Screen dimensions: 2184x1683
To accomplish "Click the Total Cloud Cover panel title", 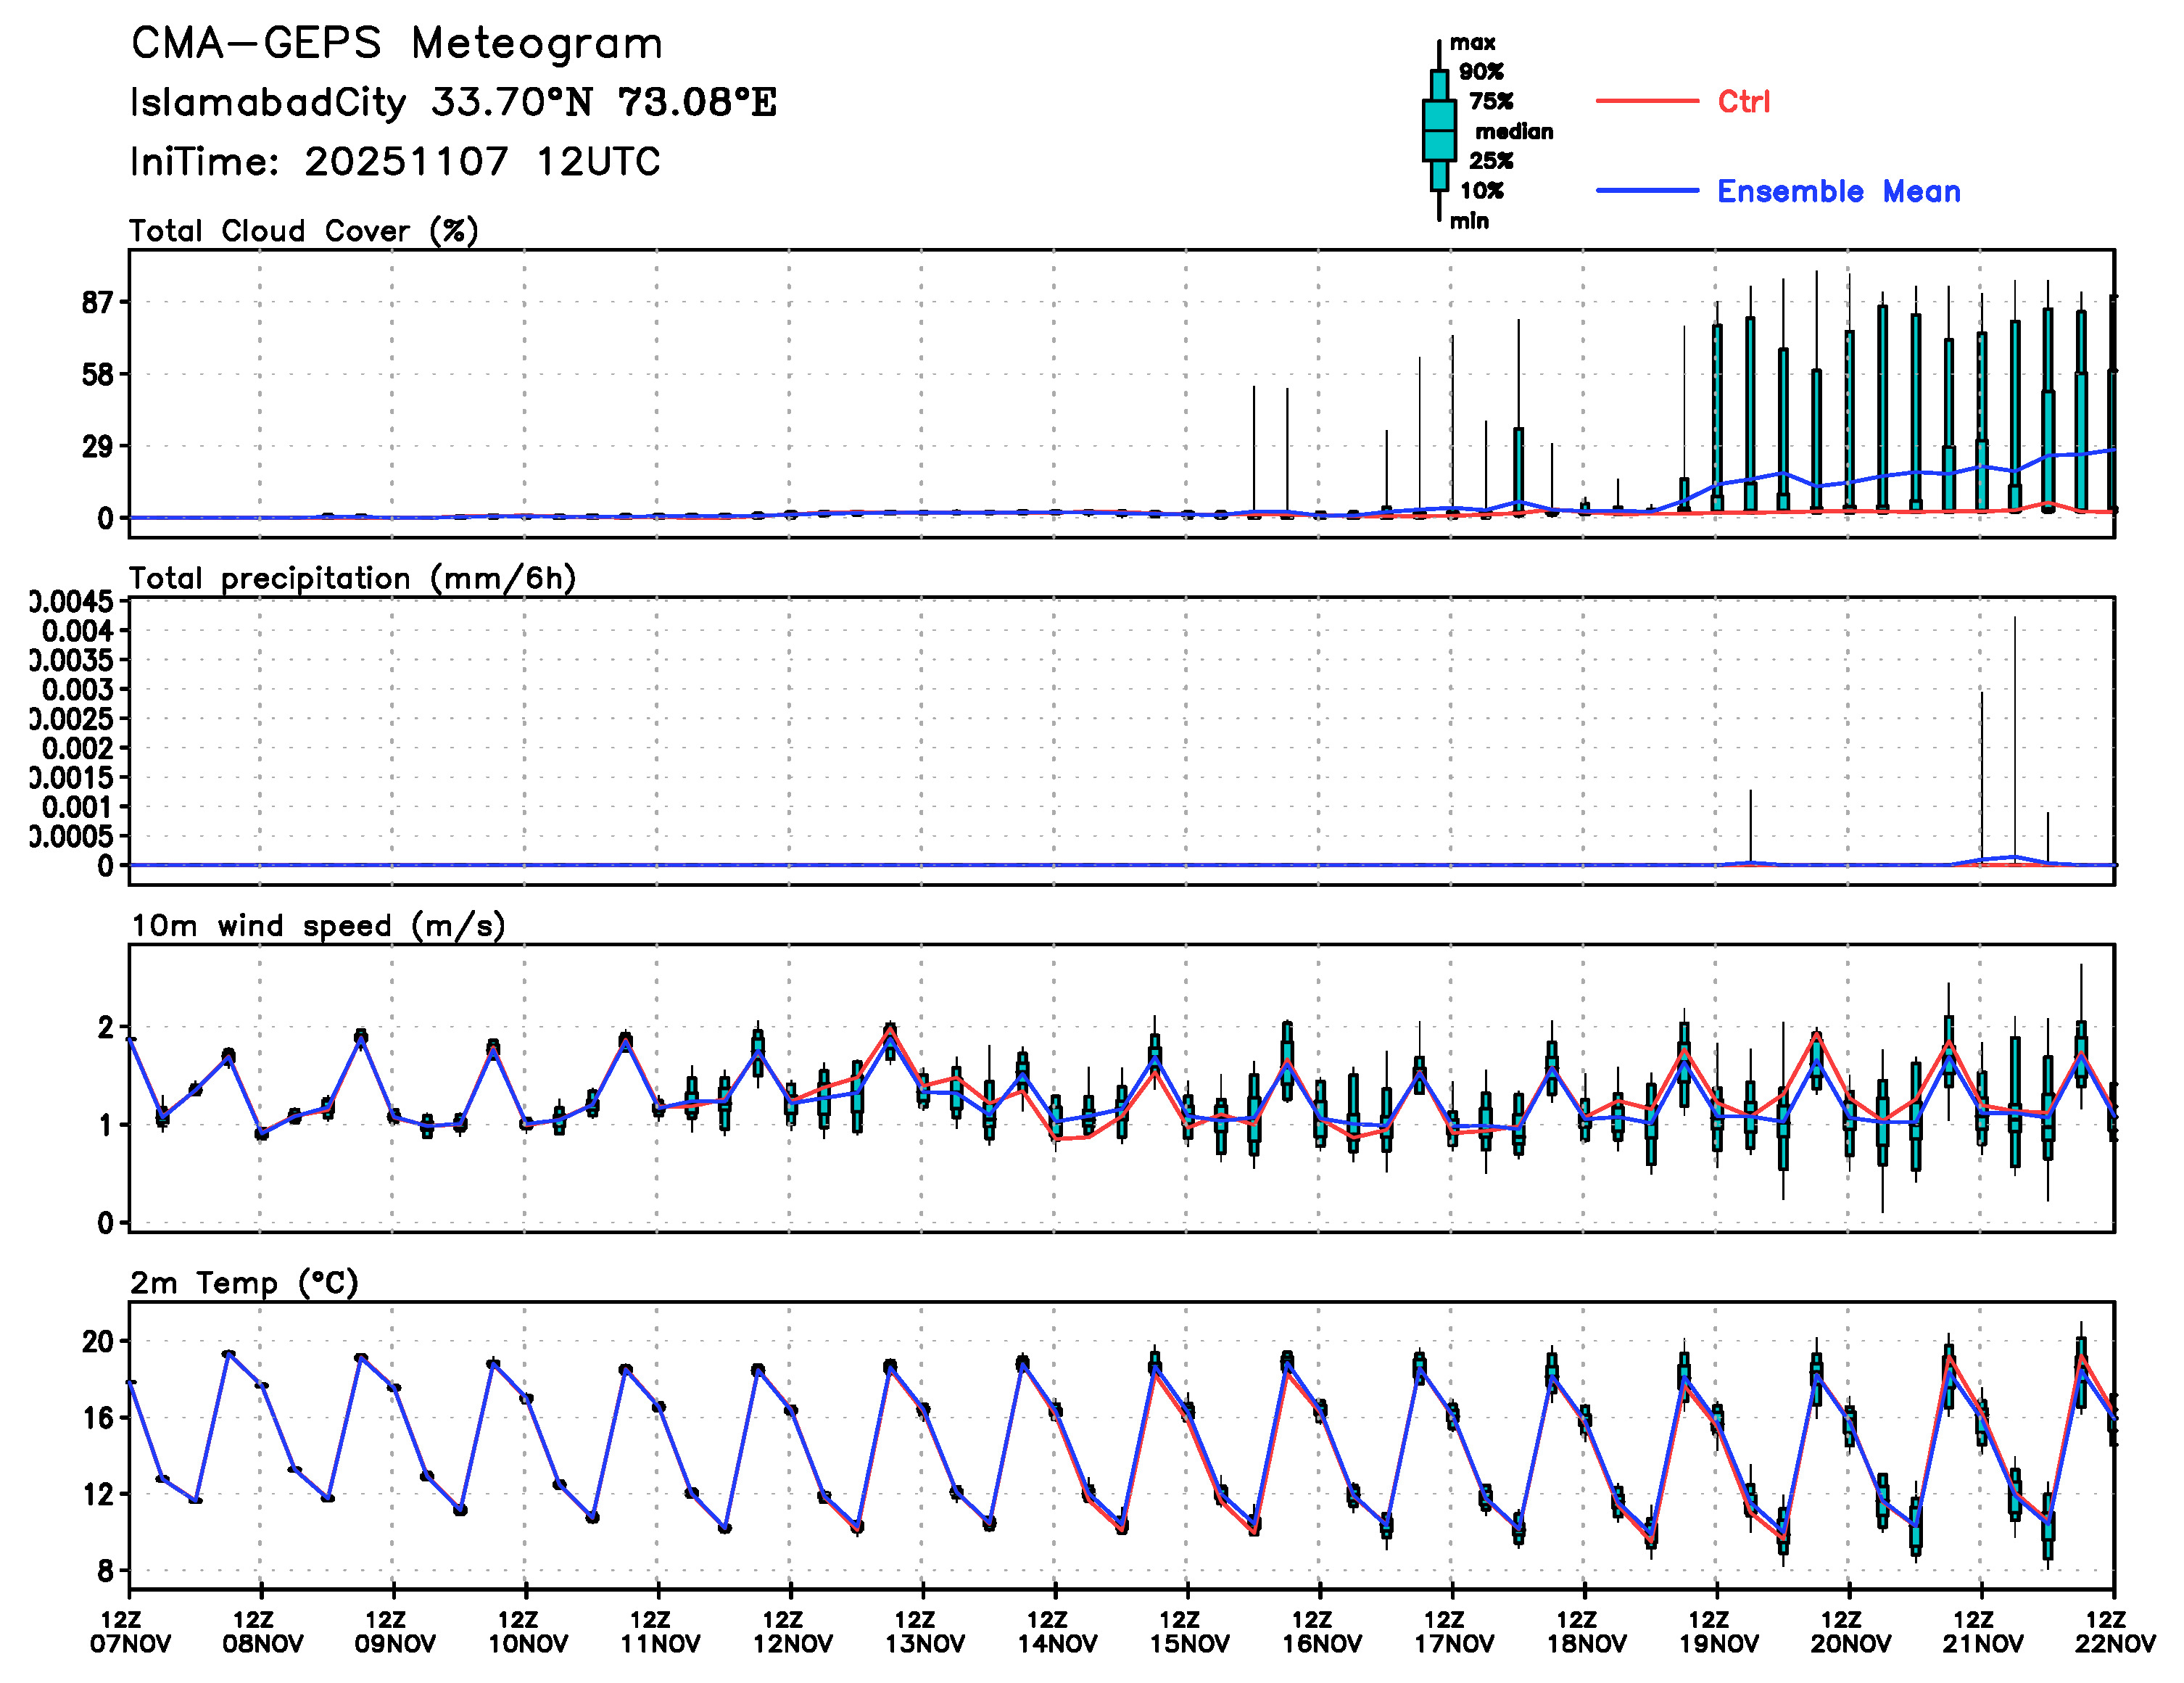I will tap(304, 231).
